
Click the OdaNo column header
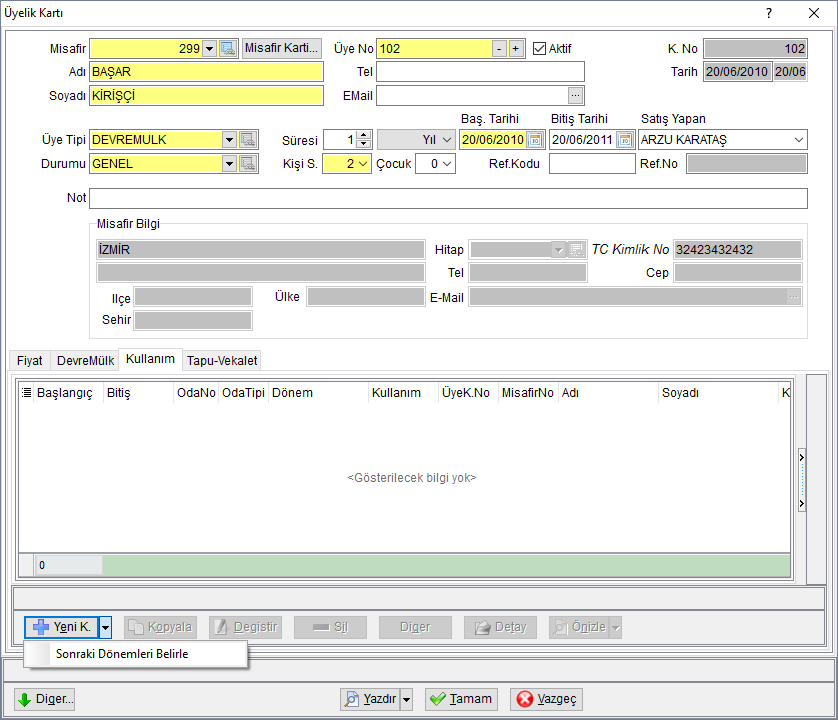click(196, 393)
